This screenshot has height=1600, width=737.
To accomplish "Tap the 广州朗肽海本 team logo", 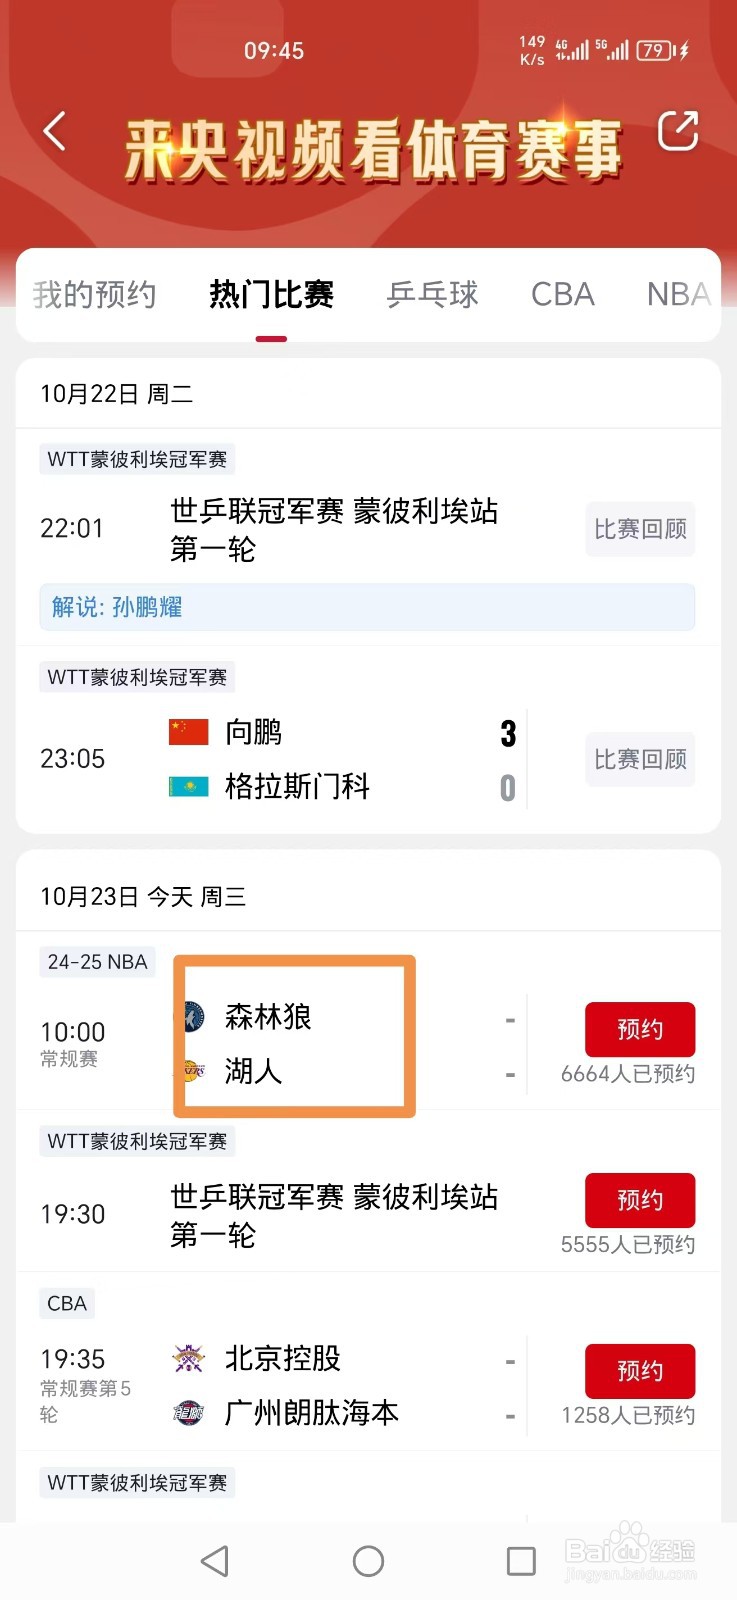I will (x=188, y=1412).
